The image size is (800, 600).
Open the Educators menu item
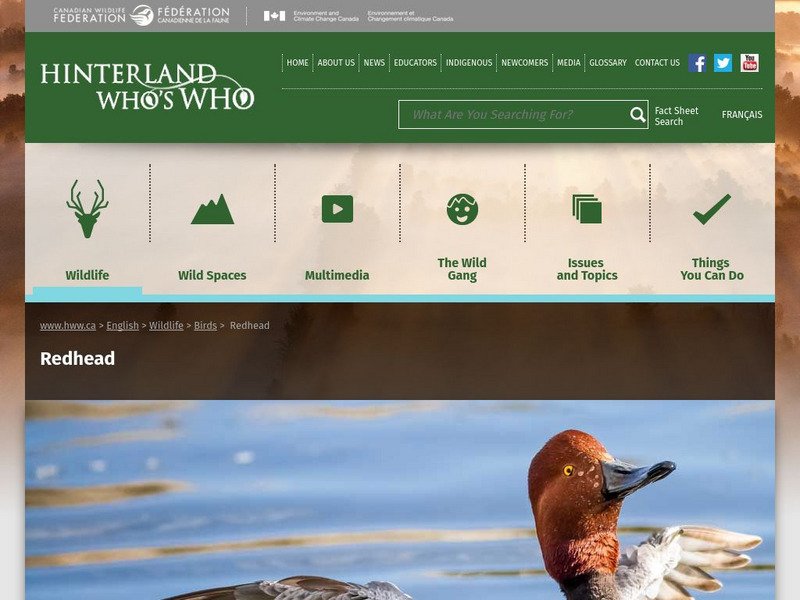point(415,63)
